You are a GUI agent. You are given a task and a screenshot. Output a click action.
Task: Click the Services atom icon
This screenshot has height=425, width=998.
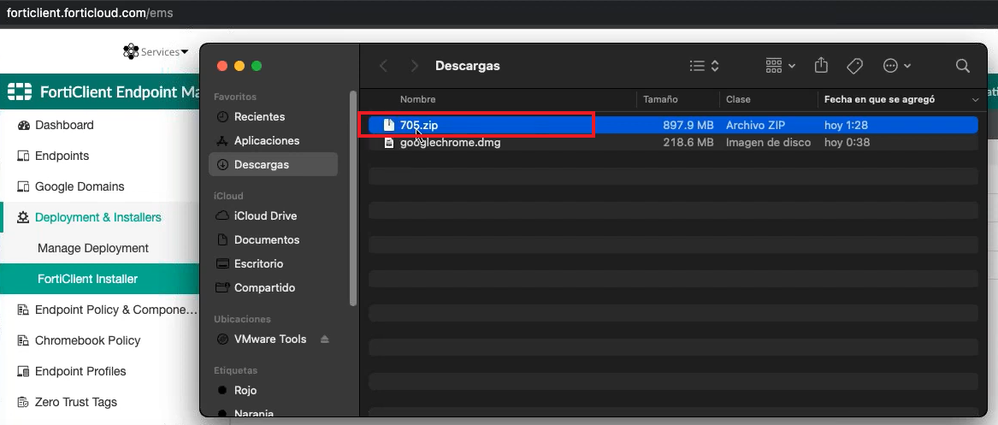(131, 52)
